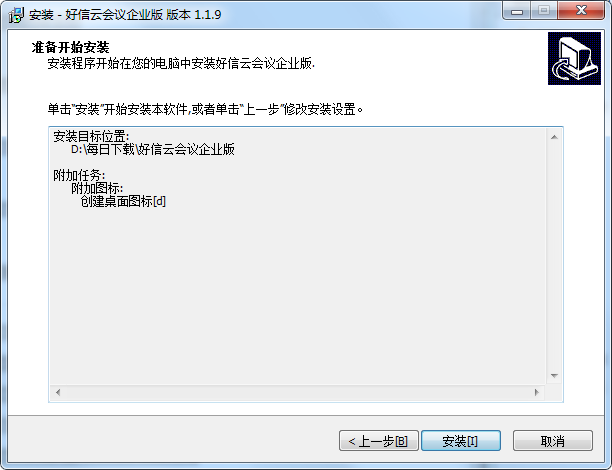Click the 附加图标 line in the summary

tap(97, 188)
